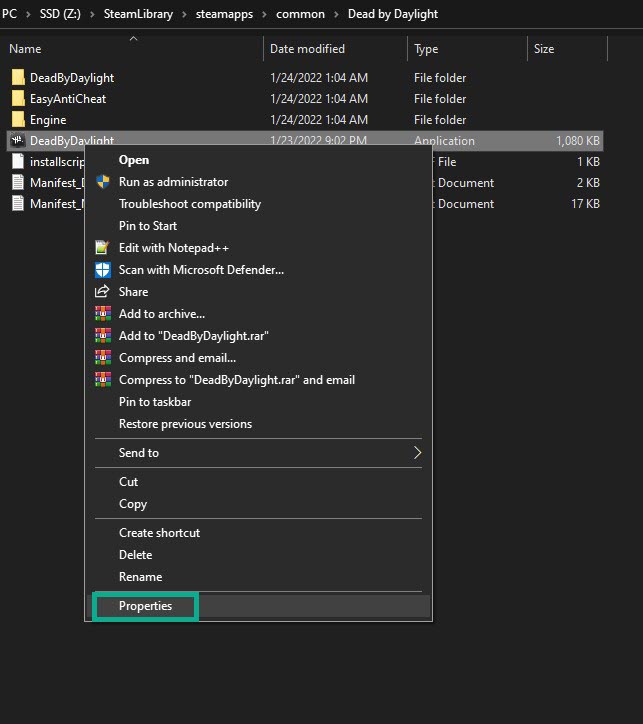Choose Open in the context menu
Image resolution: width=643 pixels, height=724 pixels.
point(134,160)
